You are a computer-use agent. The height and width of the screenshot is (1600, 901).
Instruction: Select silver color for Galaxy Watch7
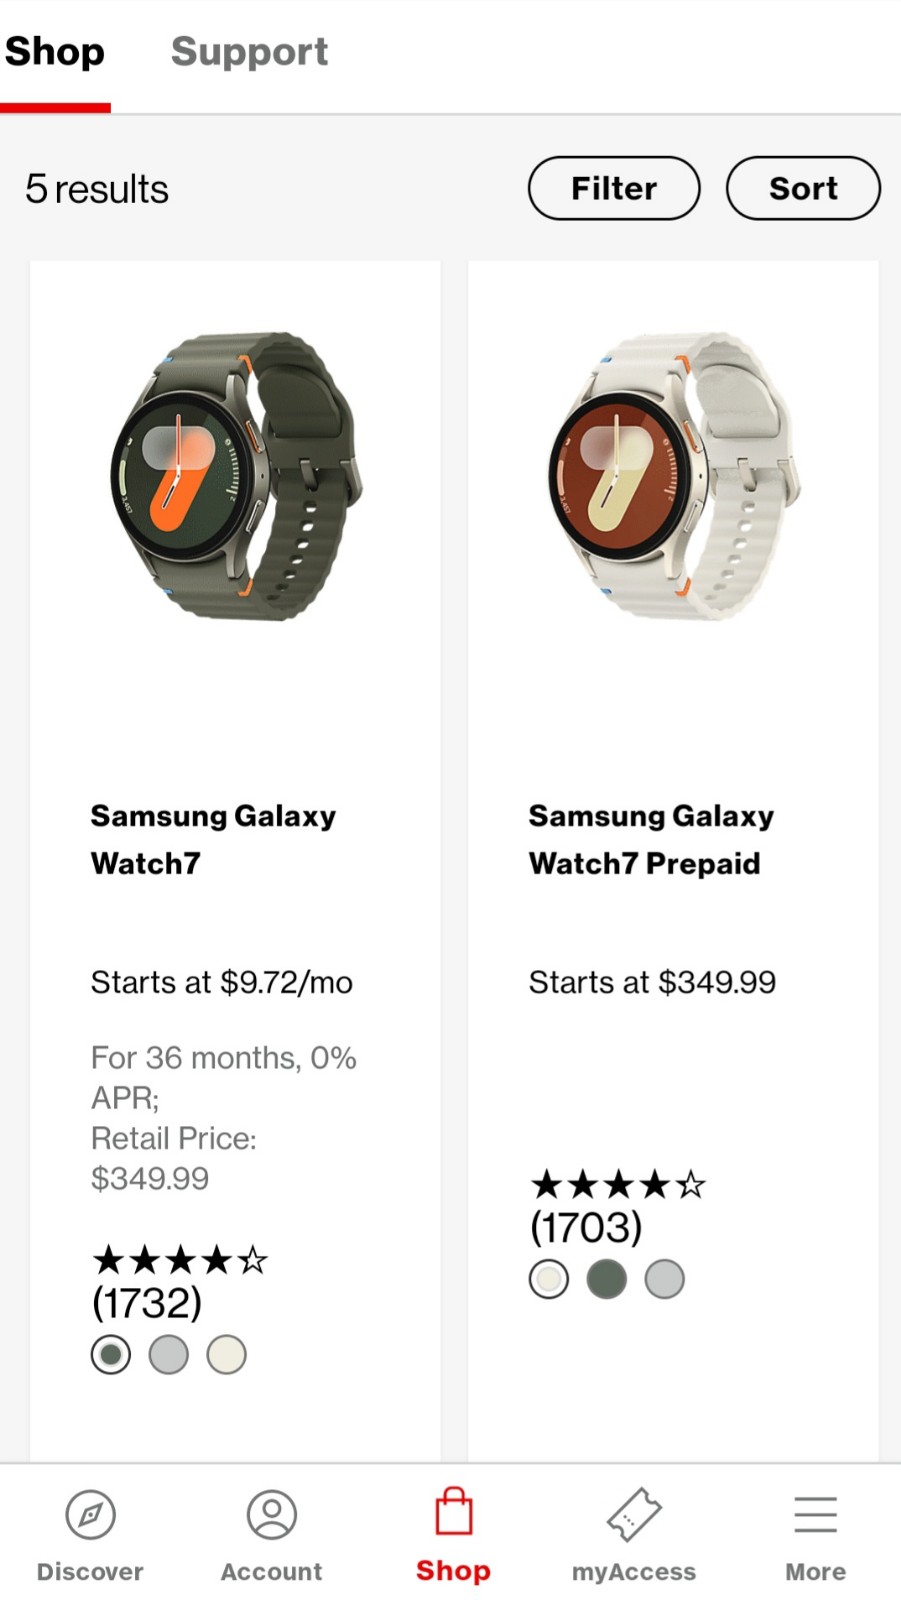pos(169,1355)
